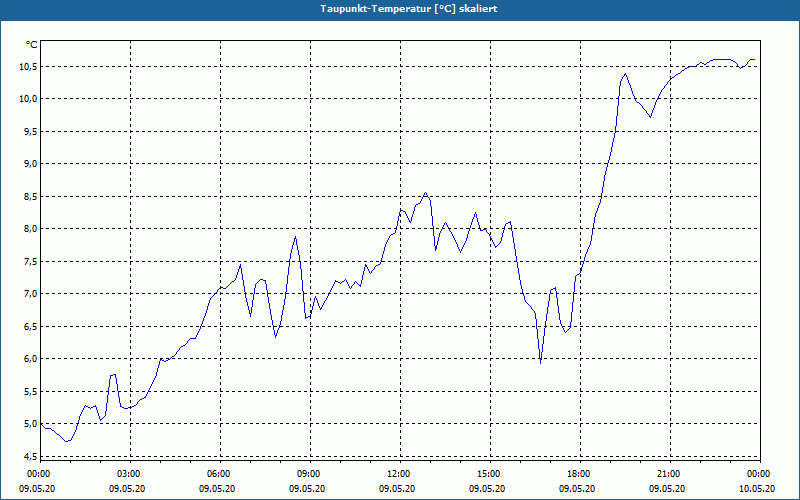
Task: Click the 10,5 y-axis label
Action: coord(29,66)
